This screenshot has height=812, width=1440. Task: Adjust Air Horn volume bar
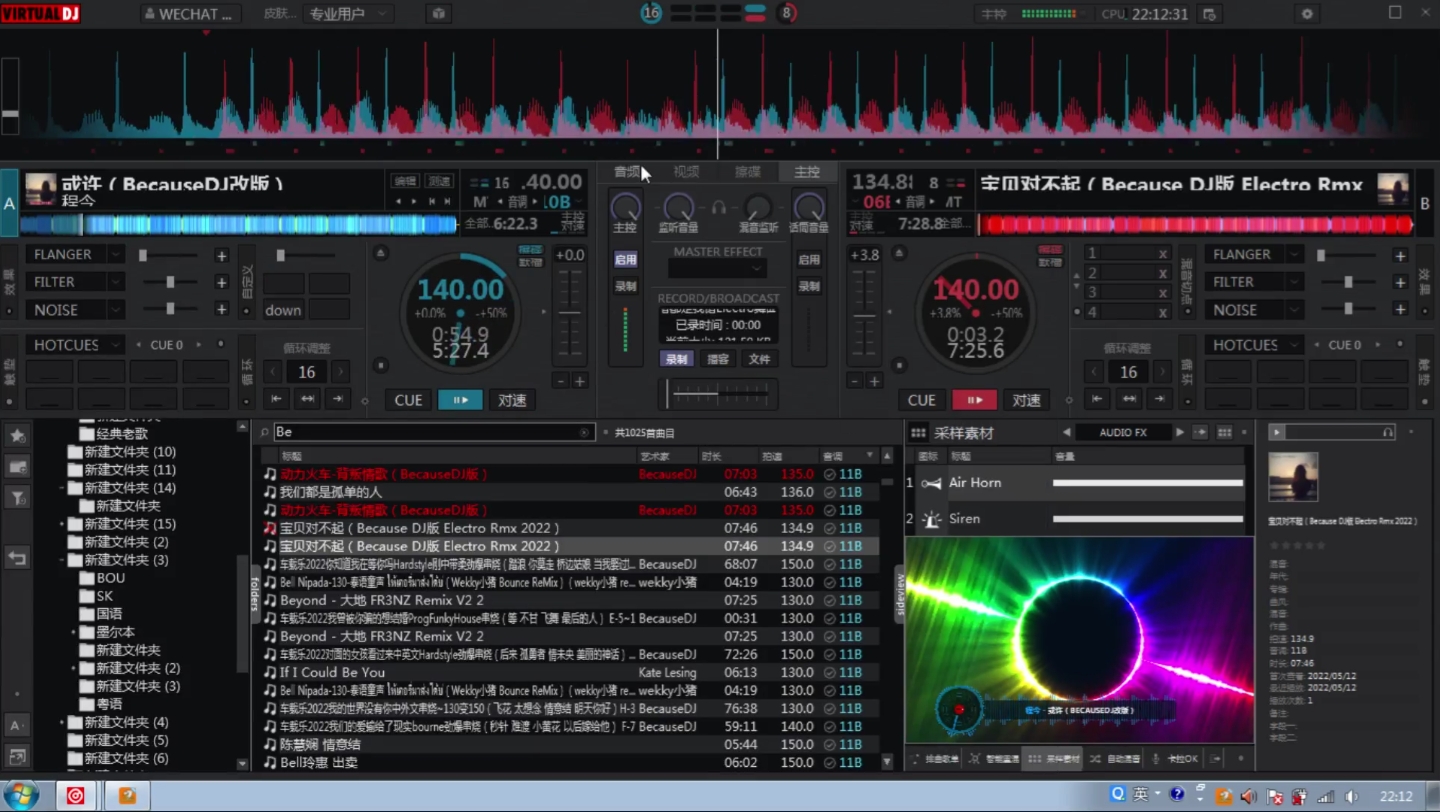1148,483
